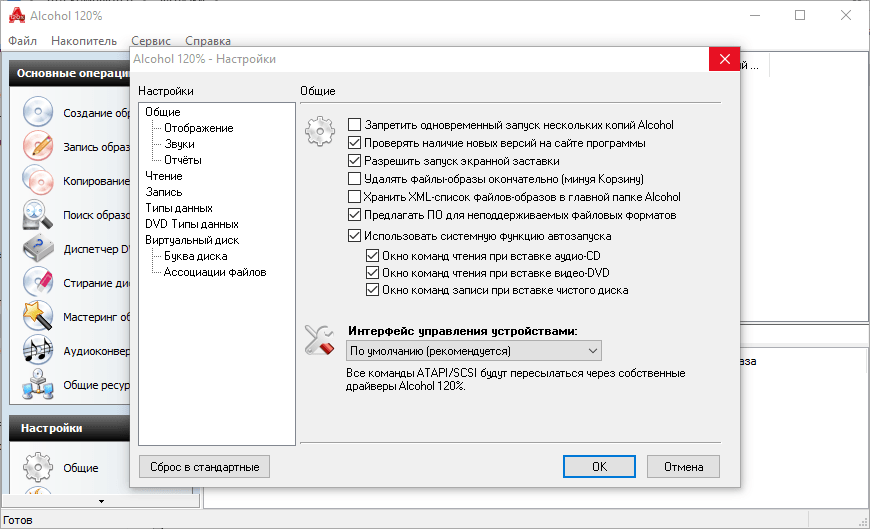Click 'Настройки' panel header in sidebar
Screen dimensions: 870x529
click(x=70, y=428)
